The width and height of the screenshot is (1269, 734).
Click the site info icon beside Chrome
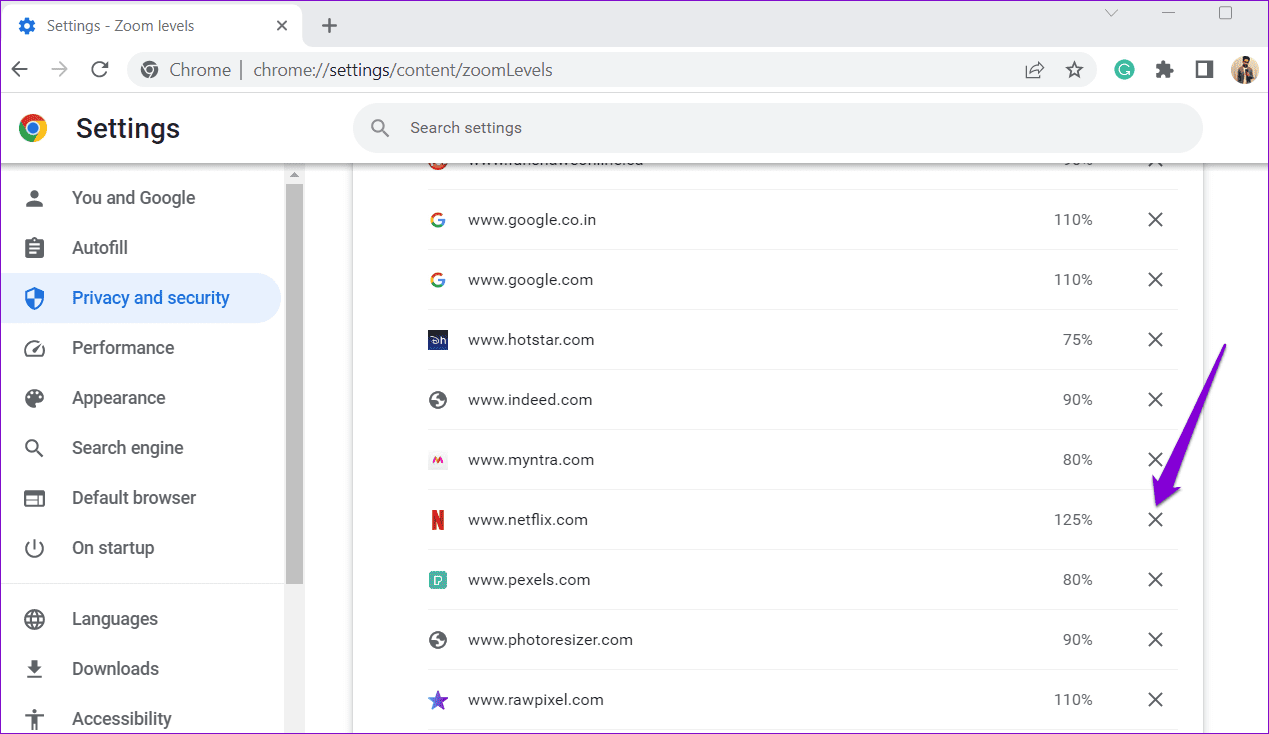coord(149,70)
